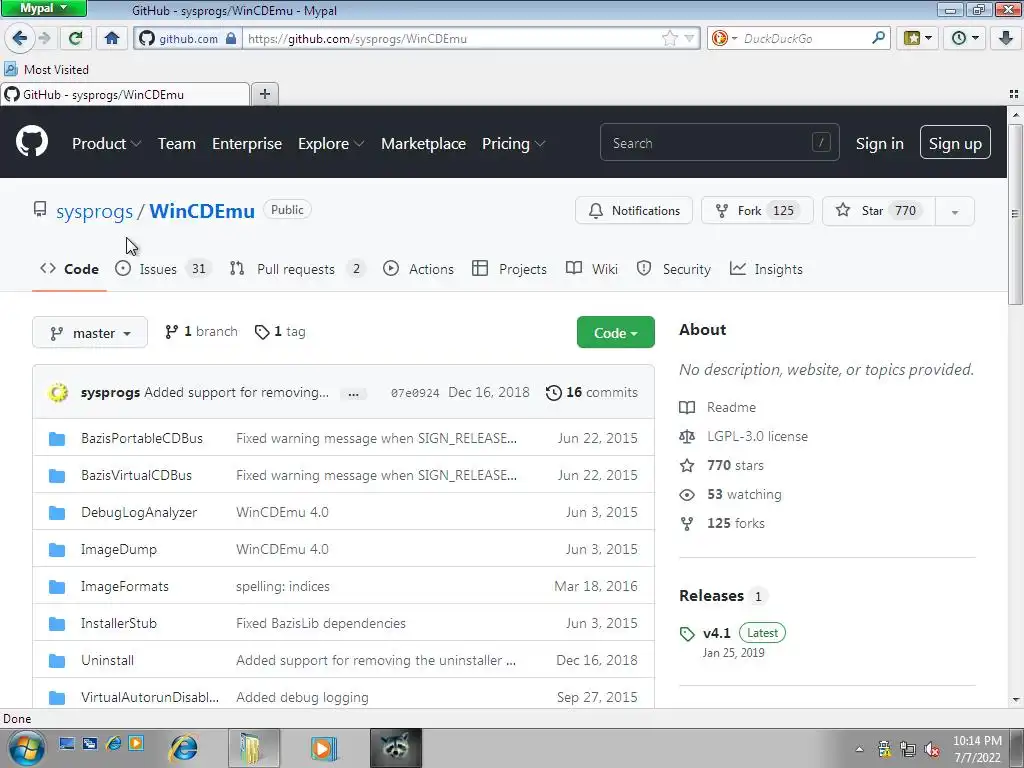The width and height of the screenshot is (1024, 768).
Task: Click the Readme book icon in About
Action: pos(687,408)
